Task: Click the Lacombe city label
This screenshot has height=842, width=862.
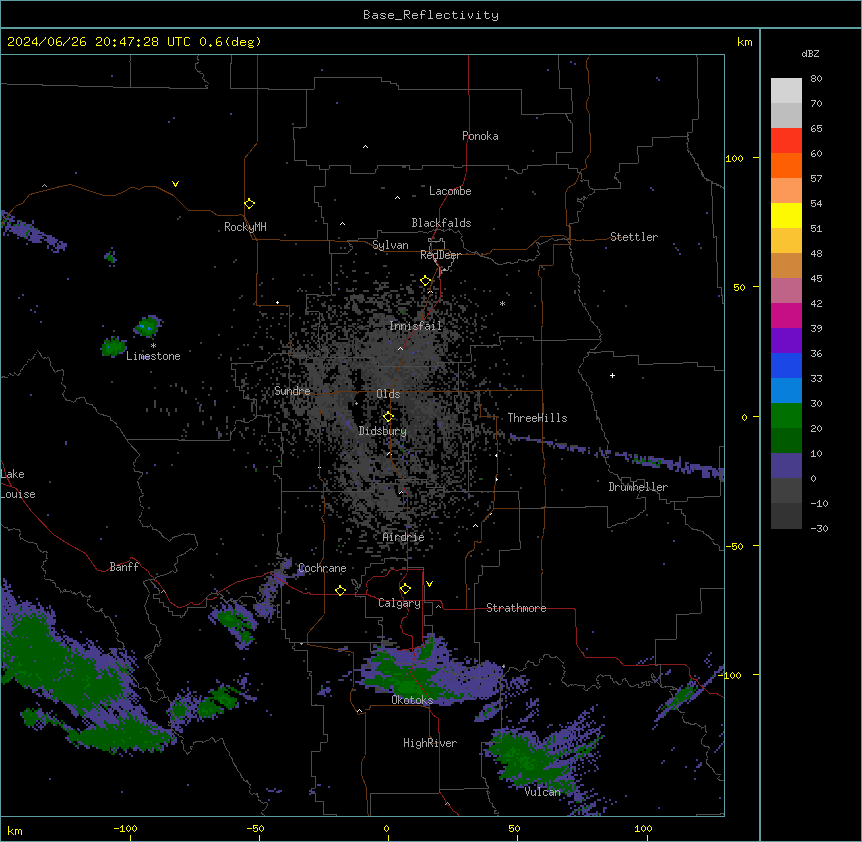Action: [x=450, y=191]
